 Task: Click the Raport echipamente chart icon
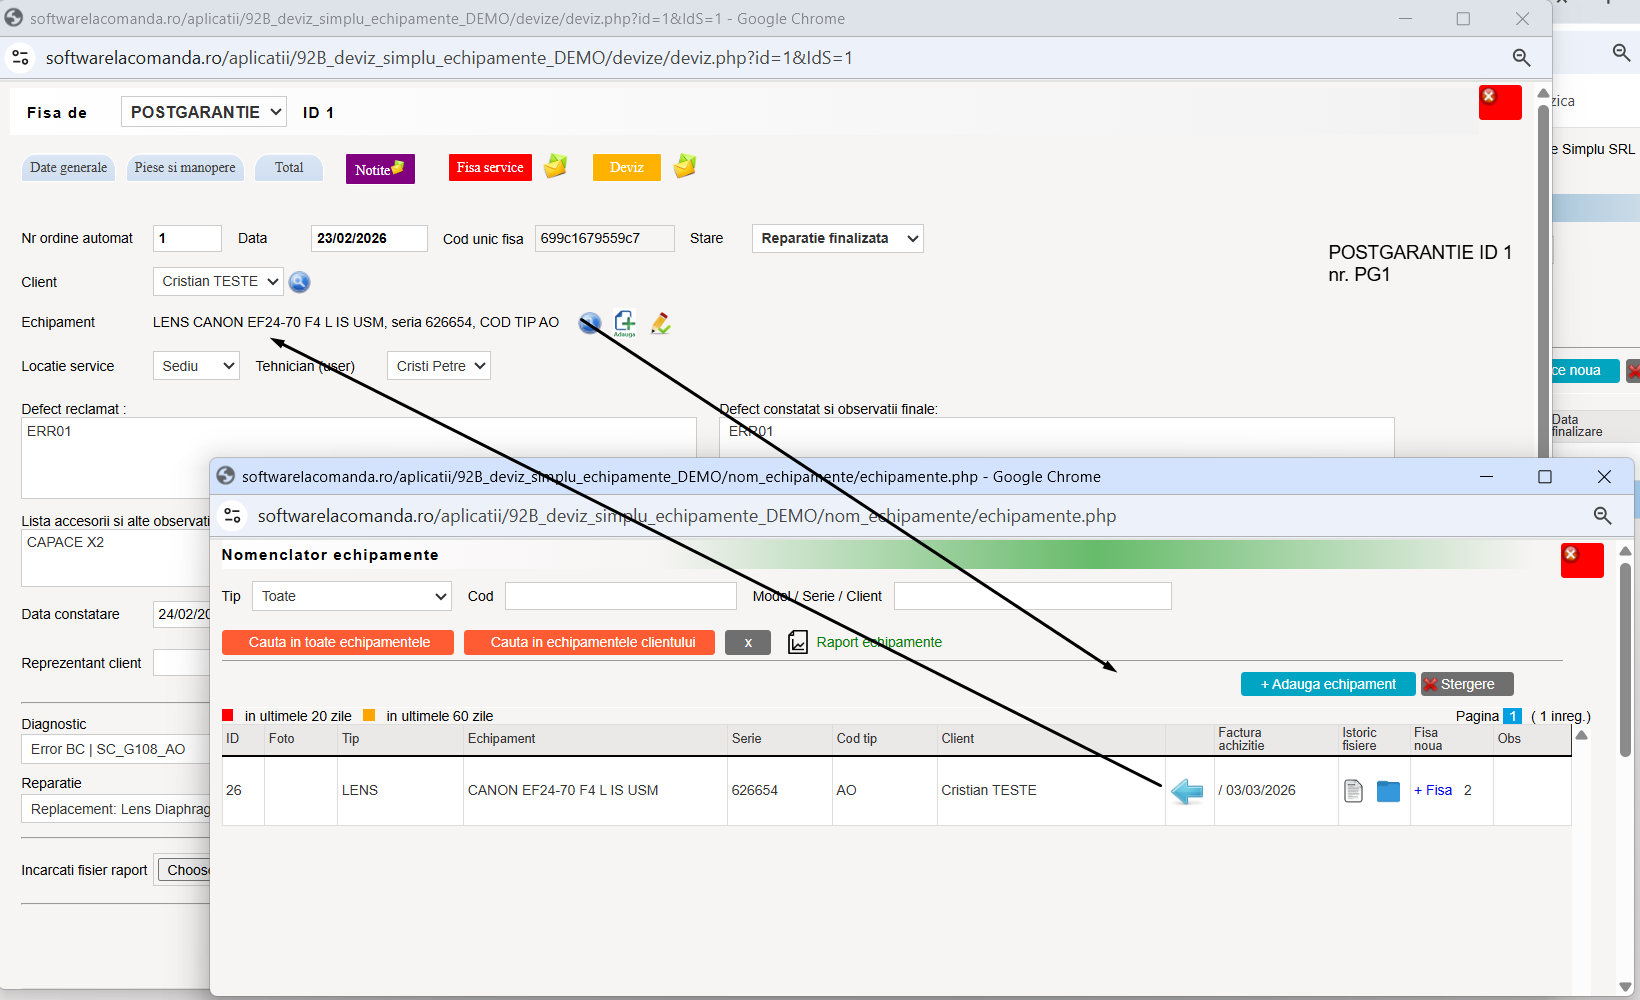point(798,642)
